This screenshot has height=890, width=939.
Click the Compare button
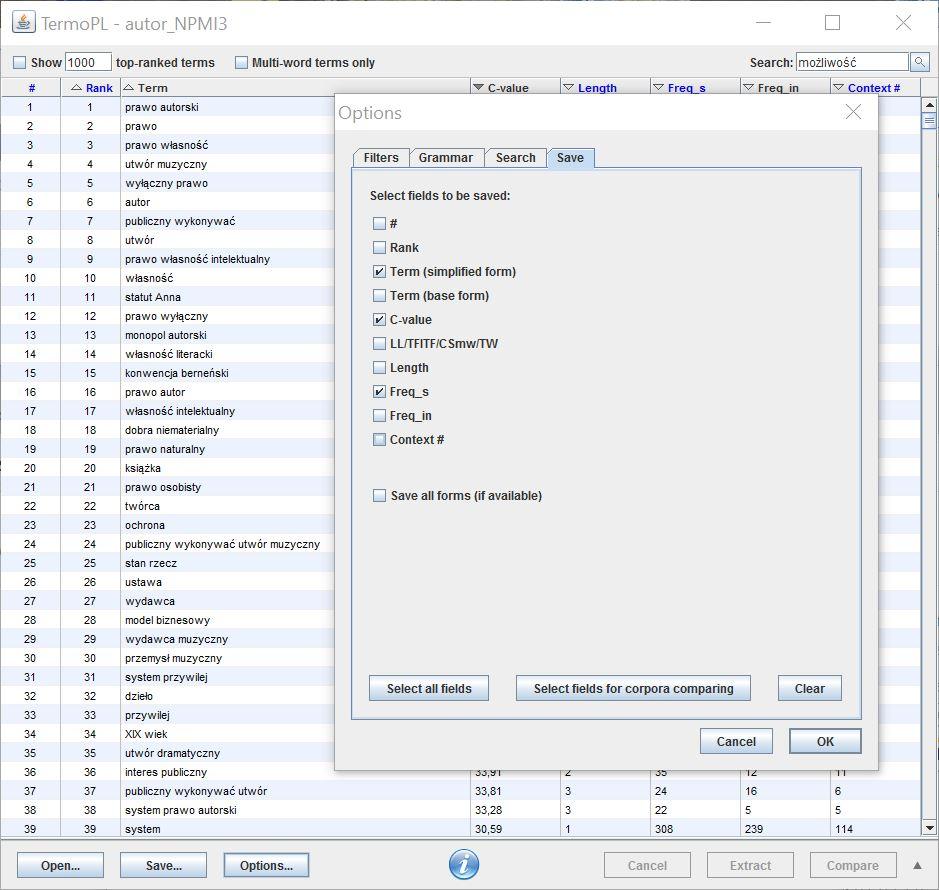853,865
